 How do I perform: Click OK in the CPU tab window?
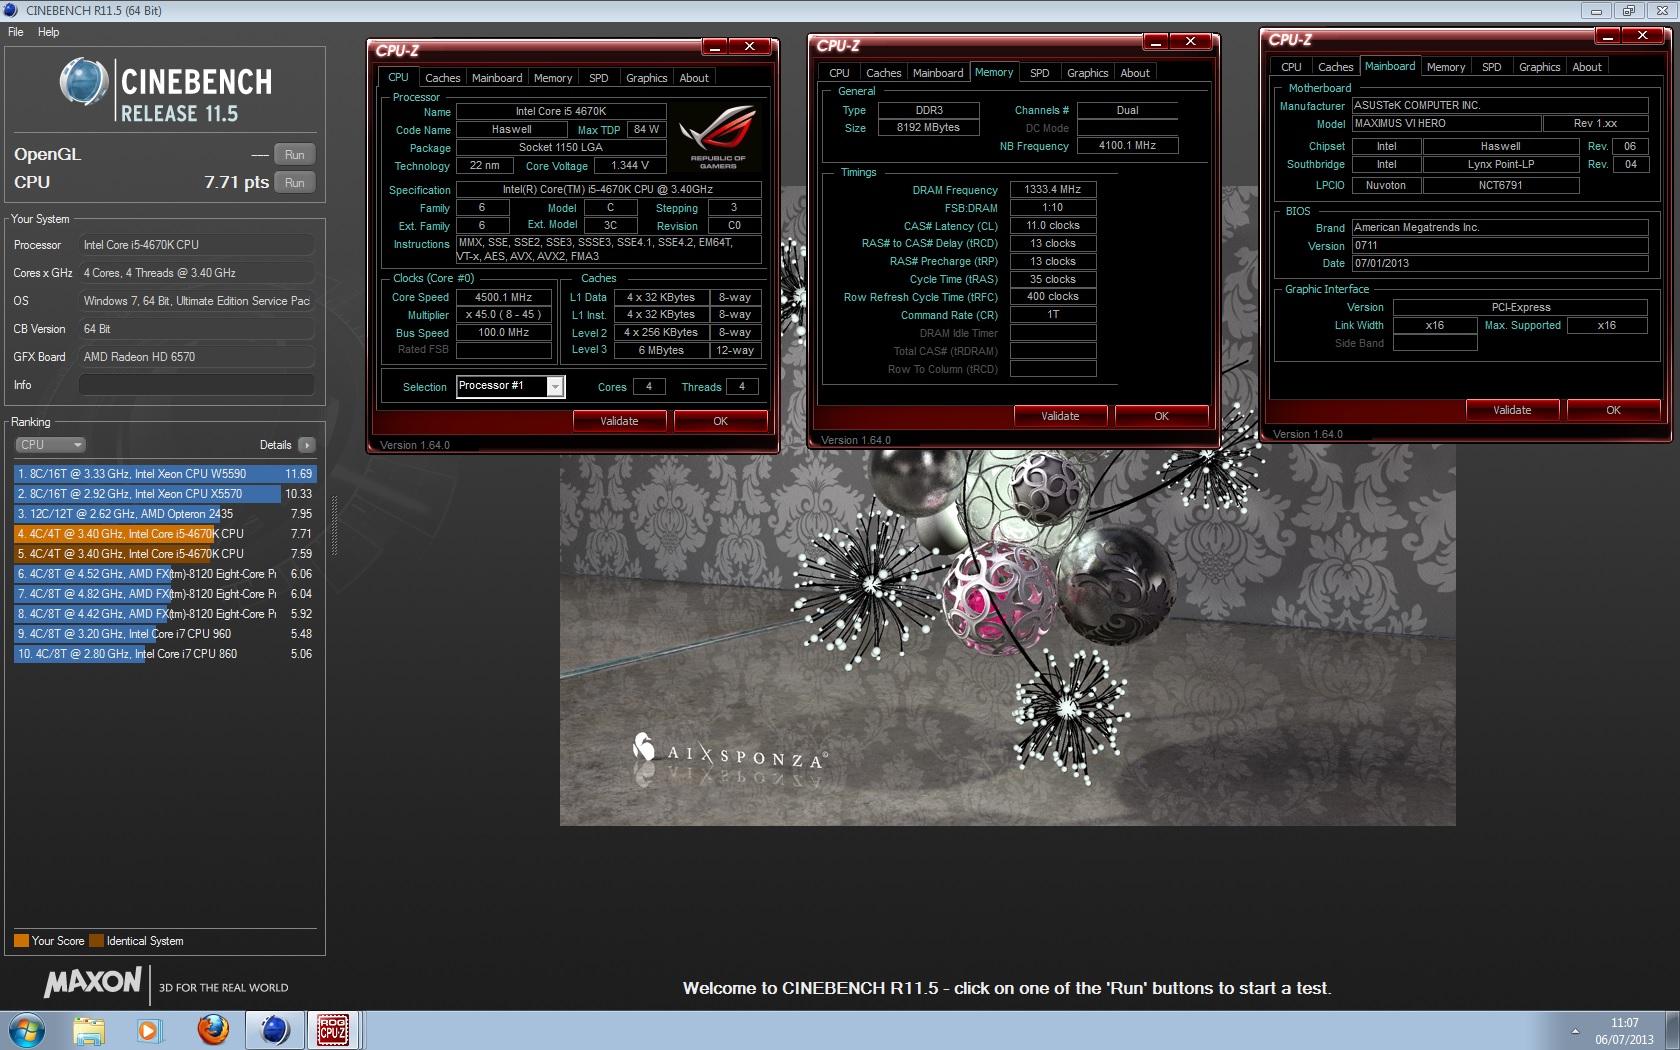pos(720,421)
